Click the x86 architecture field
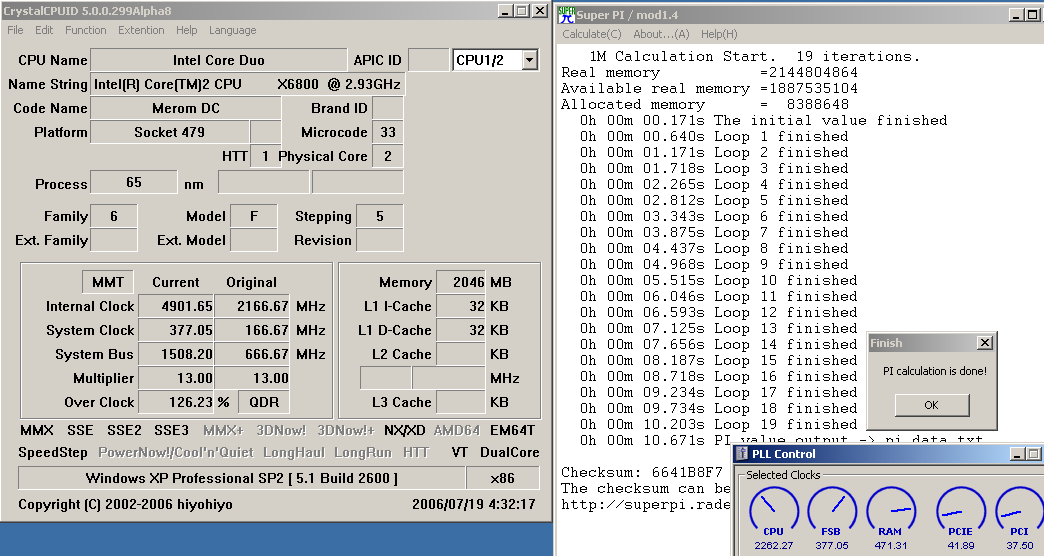 502,478
